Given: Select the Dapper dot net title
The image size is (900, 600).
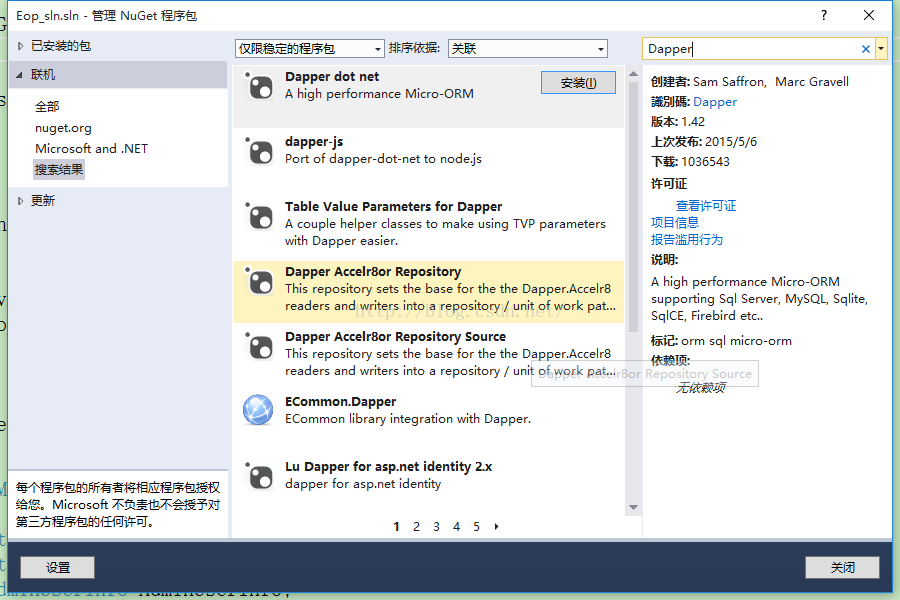Looking at the screenshot, I should tap(332, 76).
